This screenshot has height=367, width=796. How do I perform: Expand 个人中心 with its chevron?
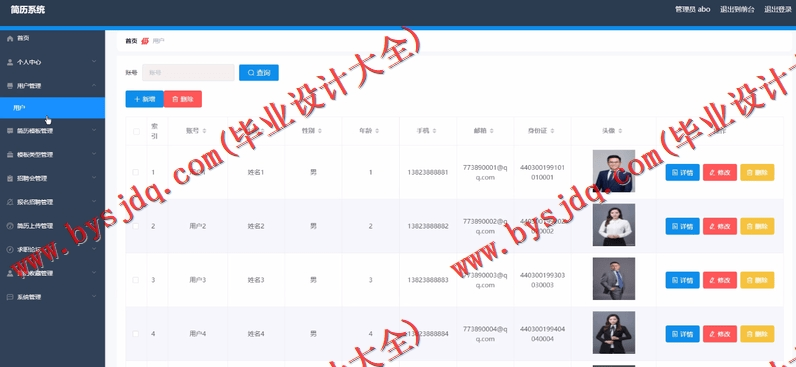pyautogui.click(x=94, y=62)
